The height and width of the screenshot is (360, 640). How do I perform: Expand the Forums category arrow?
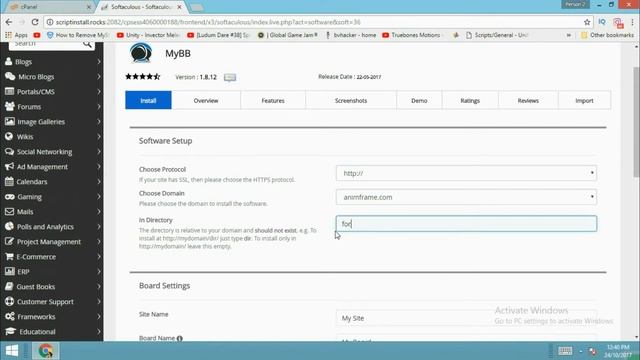click(99, 107)
